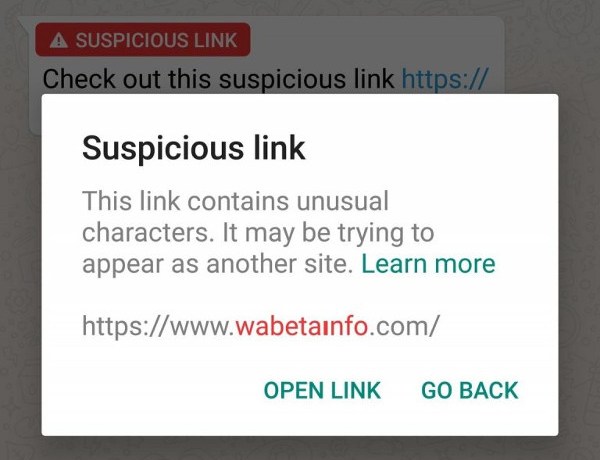600x460 pixels.
Task: Click the "unusual characters" warning description text
Action: (x=258, y=217)
